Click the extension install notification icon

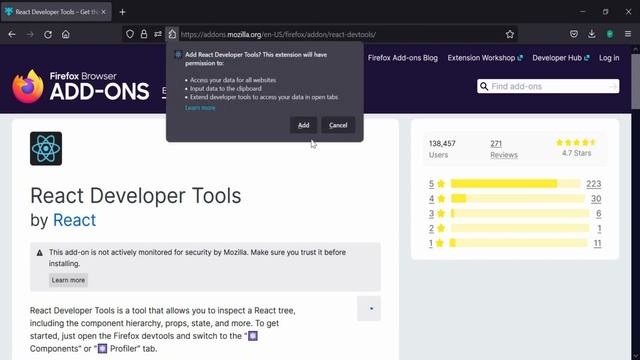(172, 34)
